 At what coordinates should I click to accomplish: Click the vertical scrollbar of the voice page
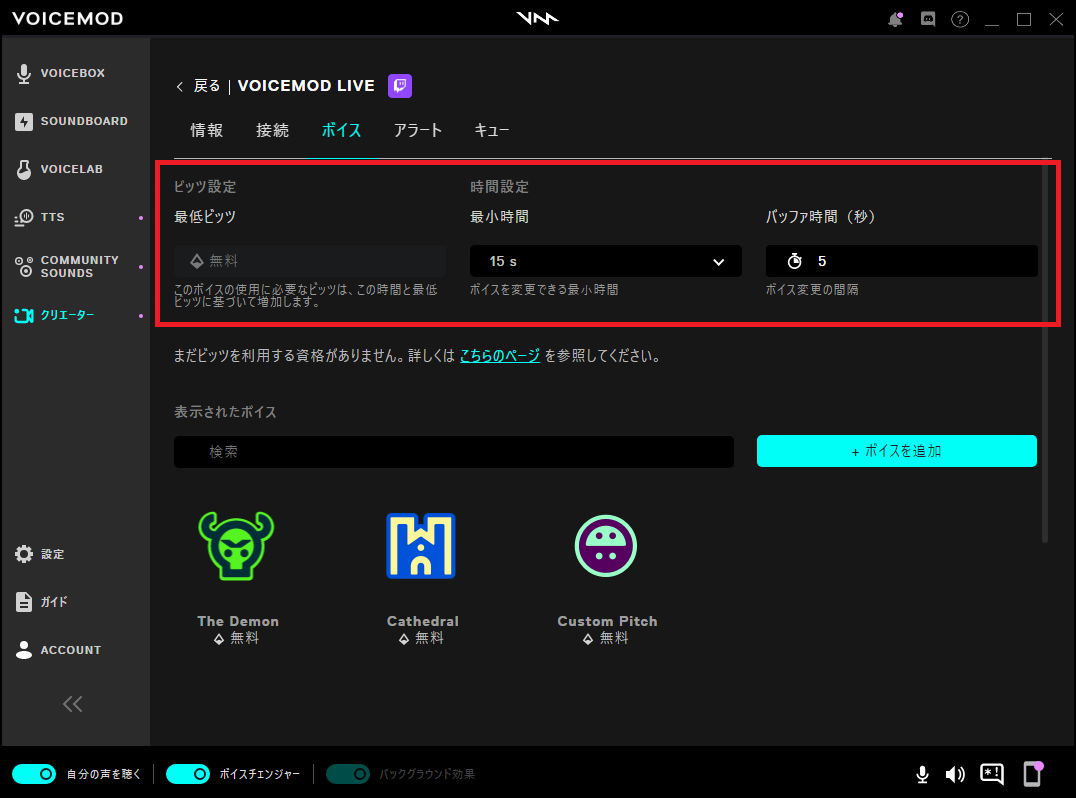(x=1045, y=350)
